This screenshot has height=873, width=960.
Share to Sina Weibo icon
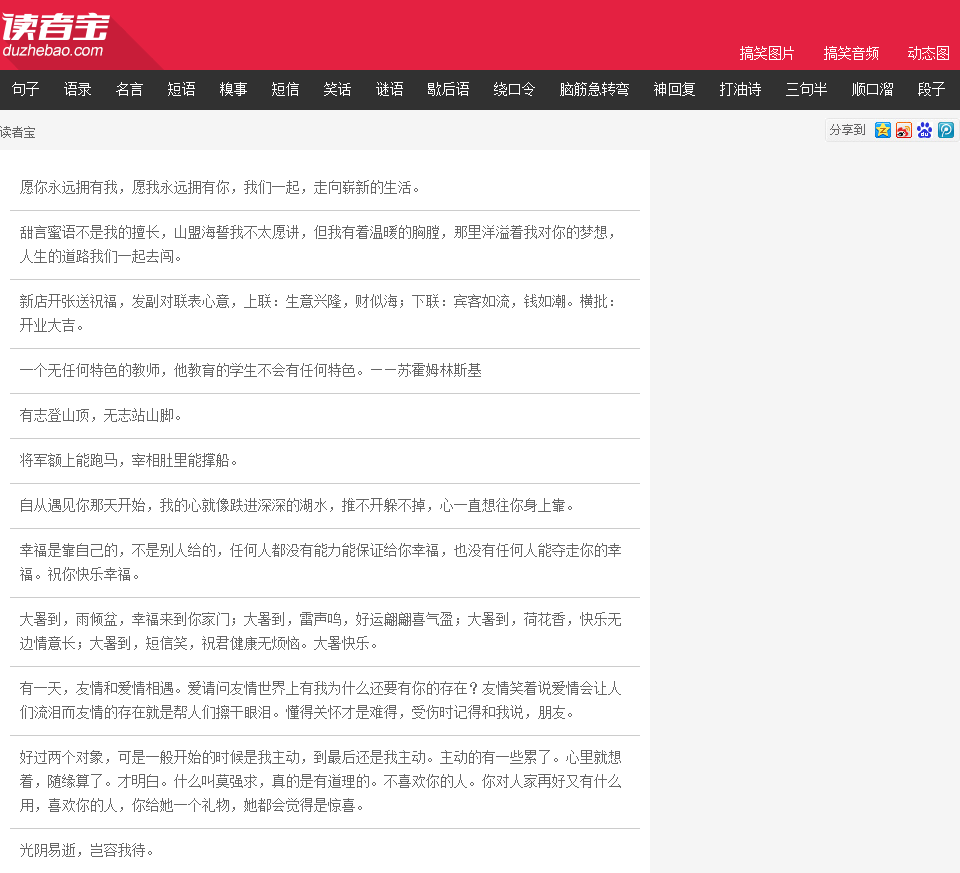[x=903, y=130]
